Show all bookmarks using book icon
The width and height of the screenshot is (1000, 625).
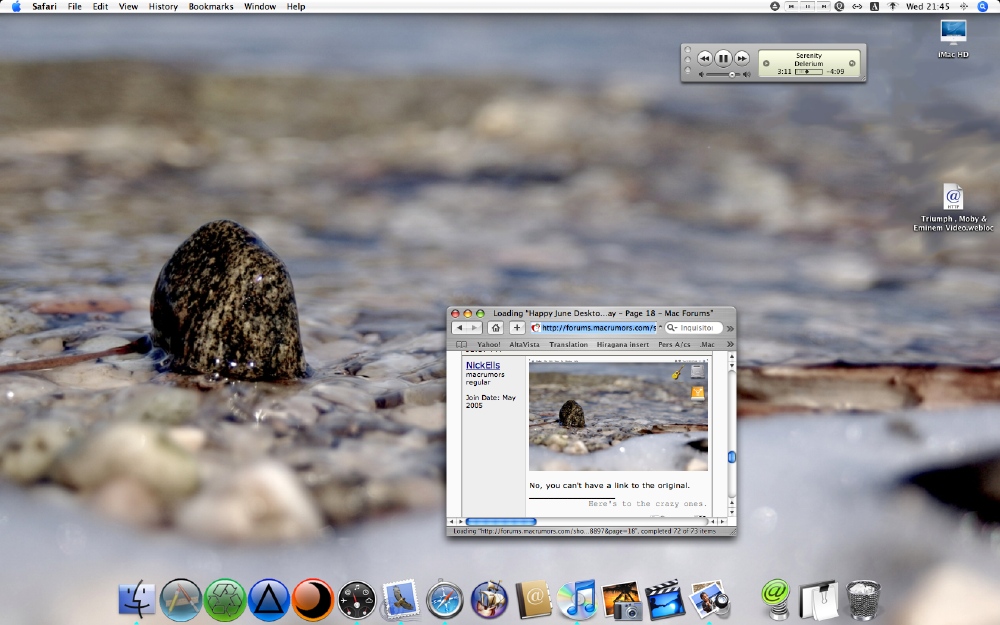point(461,344)
